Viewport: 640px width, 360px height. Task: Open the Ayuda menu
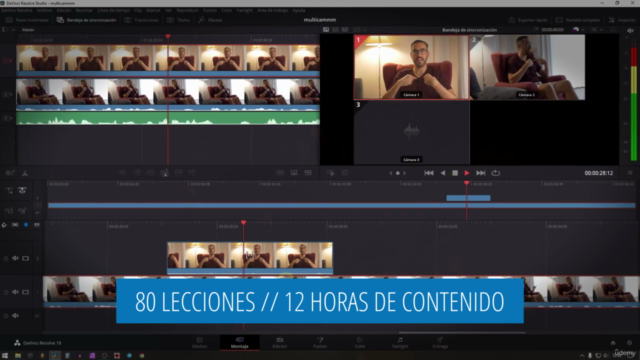point(299,10)
